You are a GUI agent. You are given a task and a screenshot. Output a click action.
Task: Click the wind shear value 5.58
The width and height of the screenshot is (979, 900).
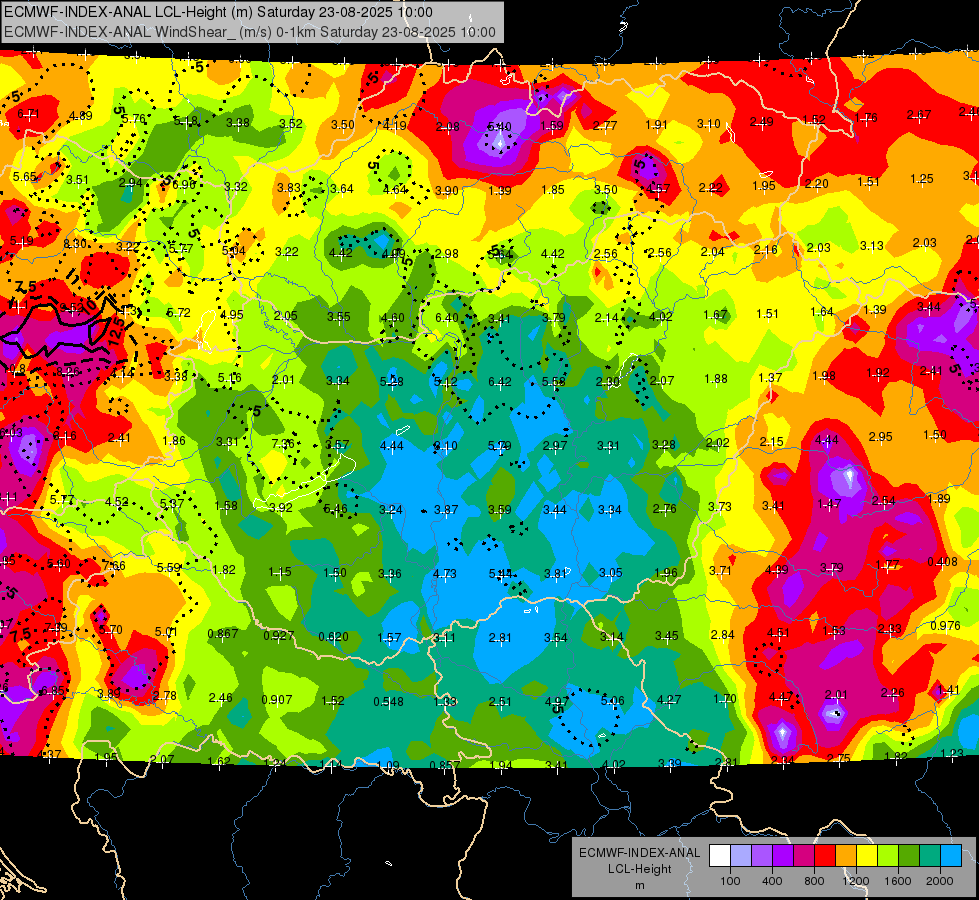click(554, 382)
